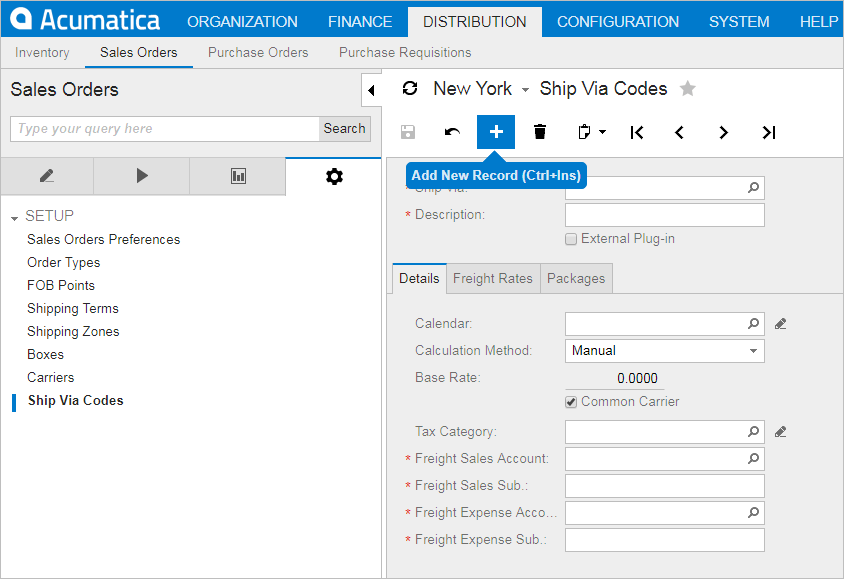Navigate to the previous record
The image size is (844, 579).
pyautogui.click(x=680, y=132)
